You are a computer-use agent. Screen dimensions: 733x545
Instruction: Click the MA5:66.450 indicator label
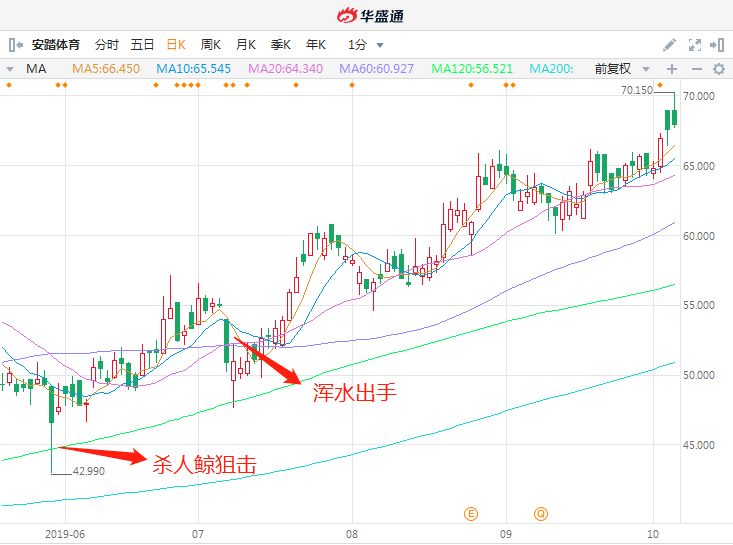pyautogui.click(x=106, y=69)
